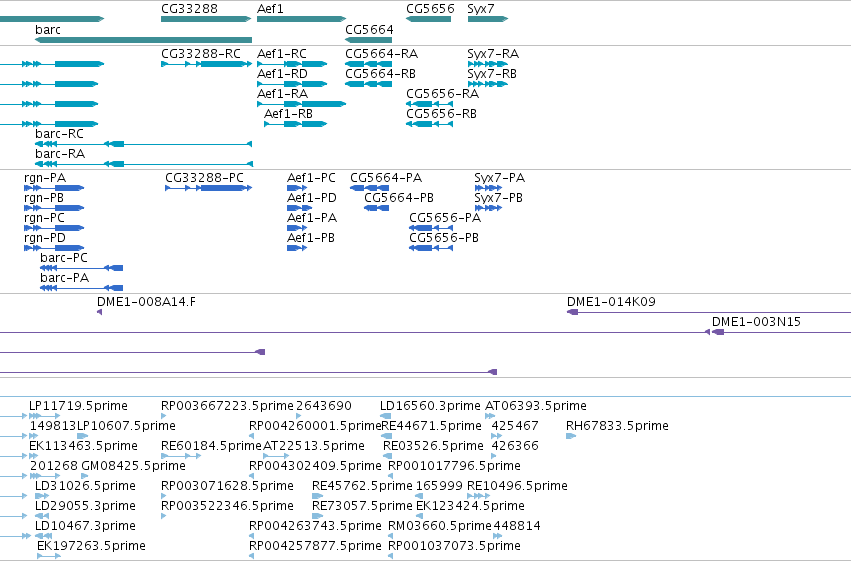This screenshot has width=851, height=561.
Task: Select protein rgn-PA
Action: coord(45,178)
